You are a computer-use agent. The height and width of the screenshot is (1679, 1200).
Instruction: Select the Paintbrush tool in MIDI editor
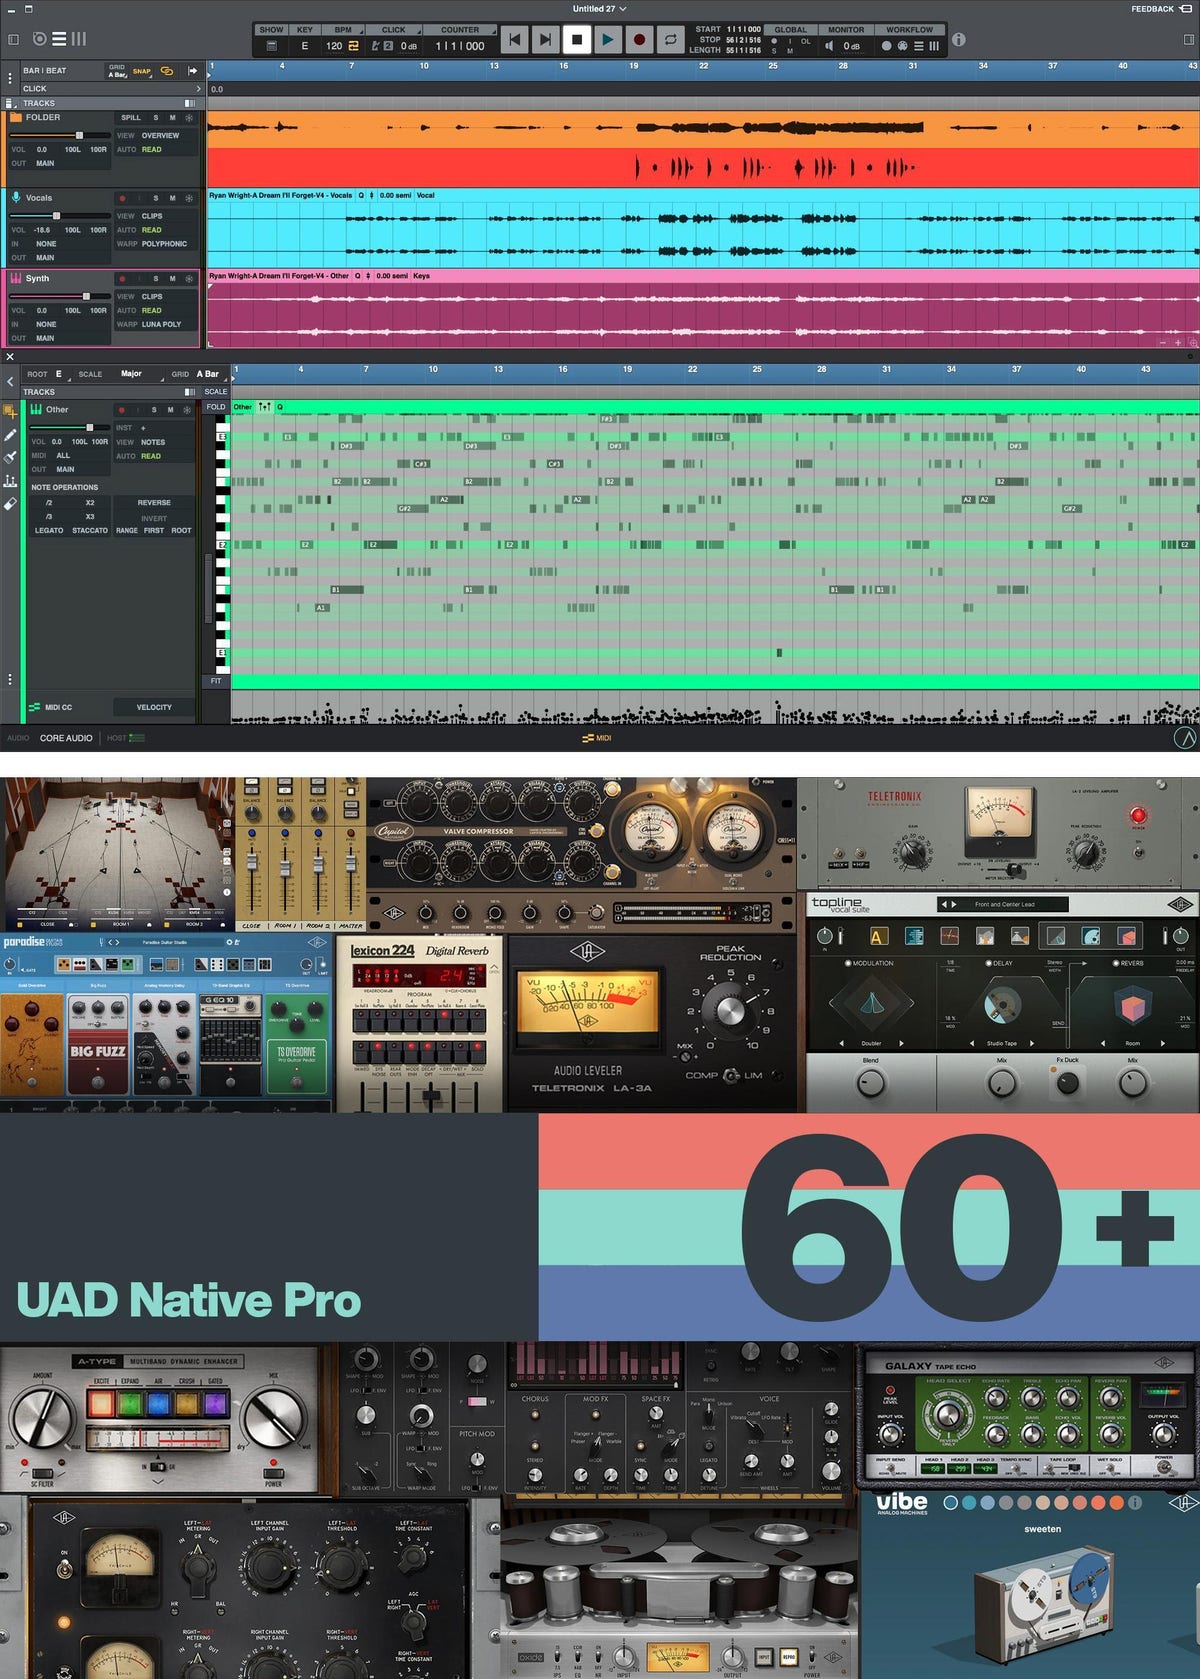[x=10, y=458]
